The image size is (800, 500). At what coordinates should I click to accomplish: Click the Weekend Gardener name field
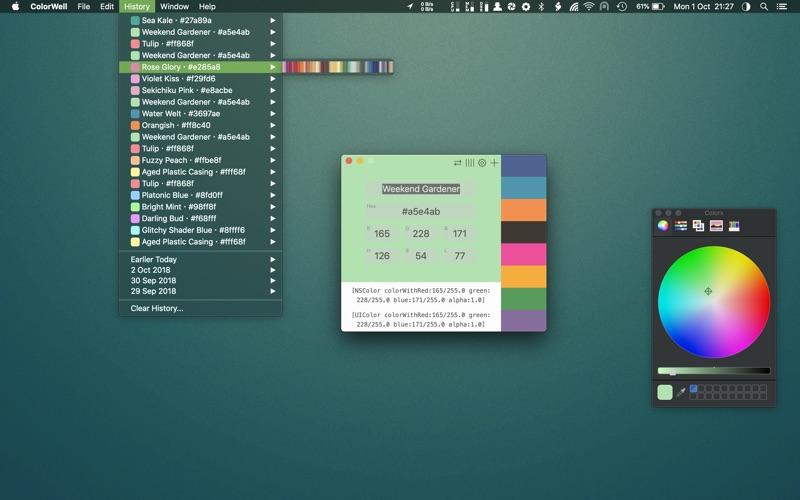(421, 189)
